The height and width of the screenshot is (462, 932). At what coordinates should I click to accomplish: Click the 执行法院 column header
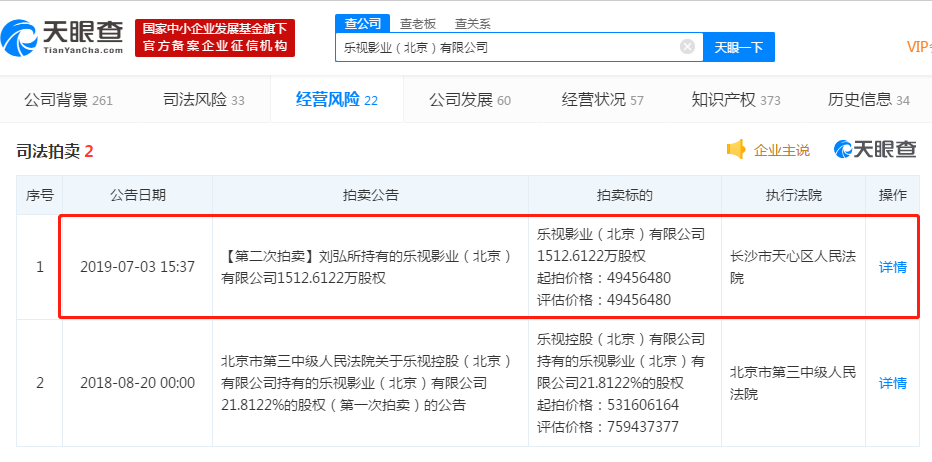click(x=794, y=195)
